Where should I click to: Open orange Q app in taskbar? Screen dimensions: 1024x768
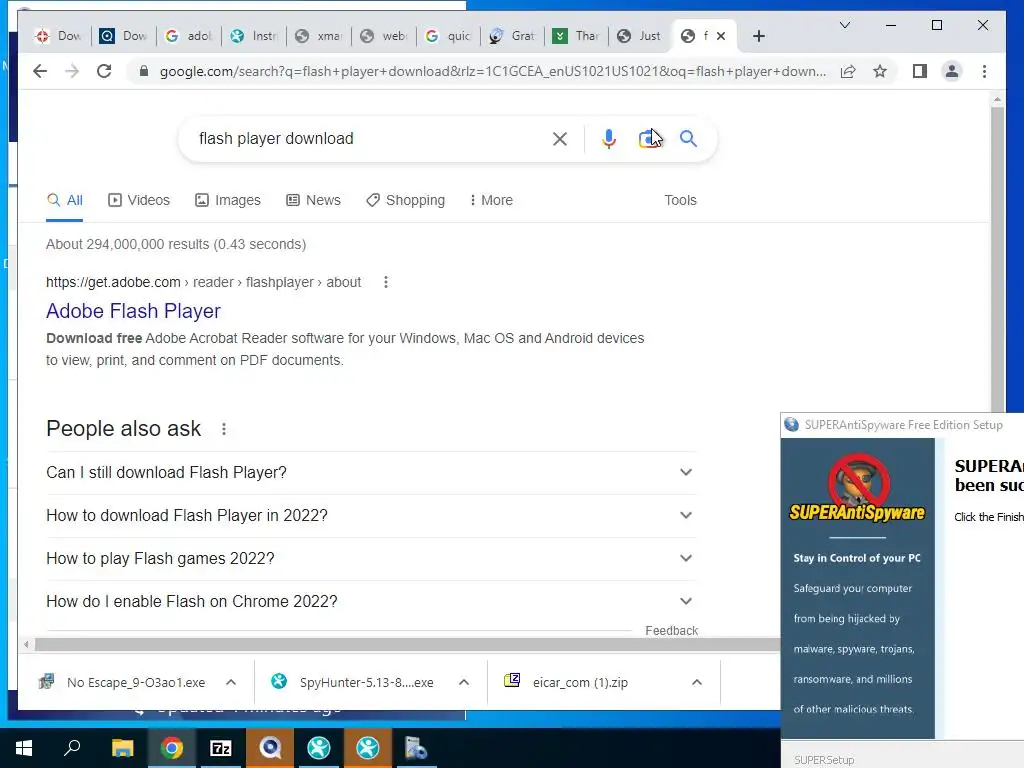click(x=270, y=748)
